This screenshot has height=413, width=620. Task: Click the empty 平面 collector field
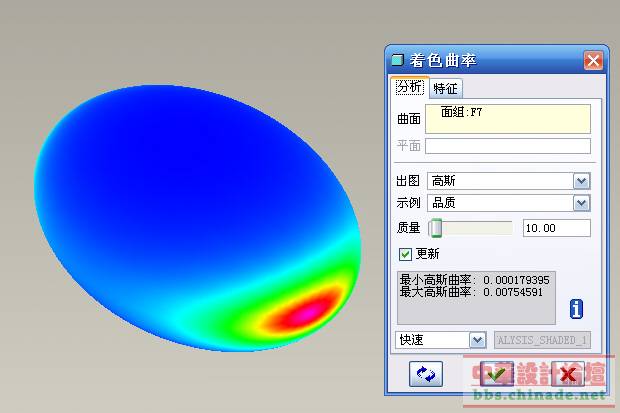coord(508,146)
